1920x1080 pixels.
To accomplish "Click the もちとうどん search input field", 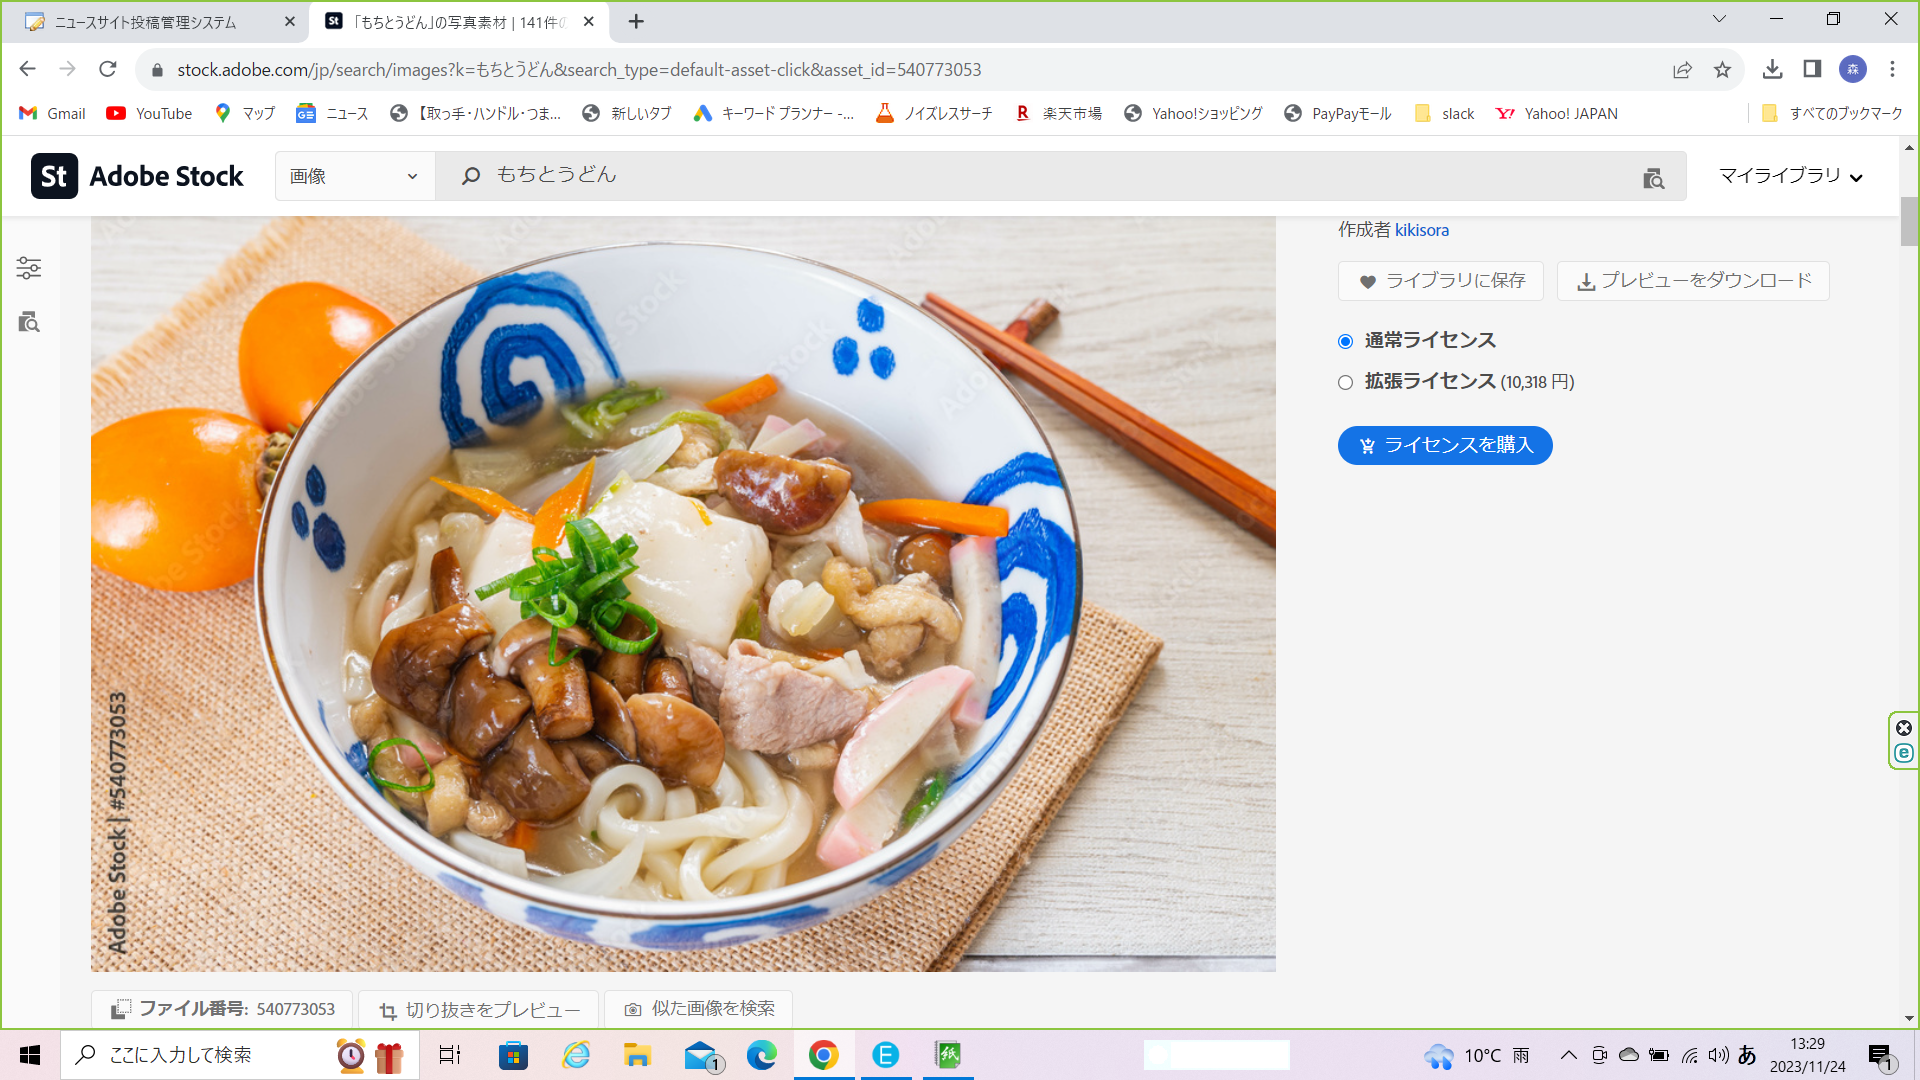I will pos(1060,176).
